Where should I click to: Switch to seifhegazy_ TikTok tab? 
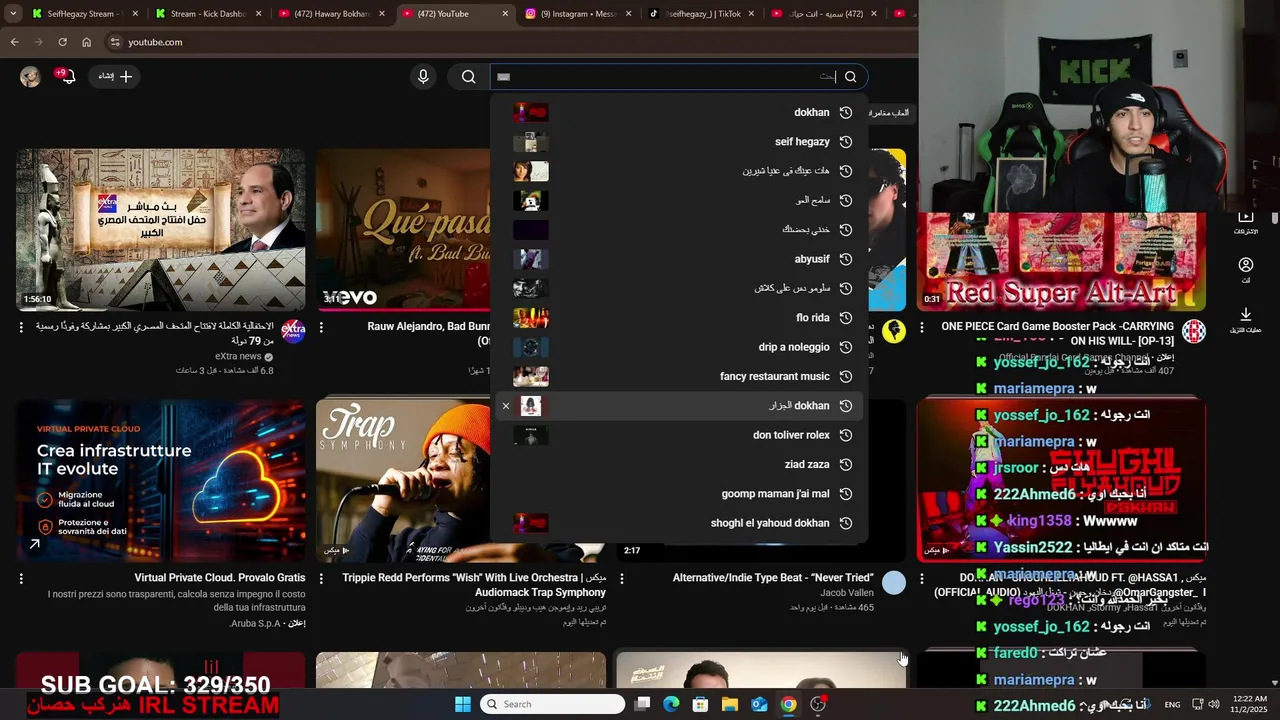tap(700, 14)
